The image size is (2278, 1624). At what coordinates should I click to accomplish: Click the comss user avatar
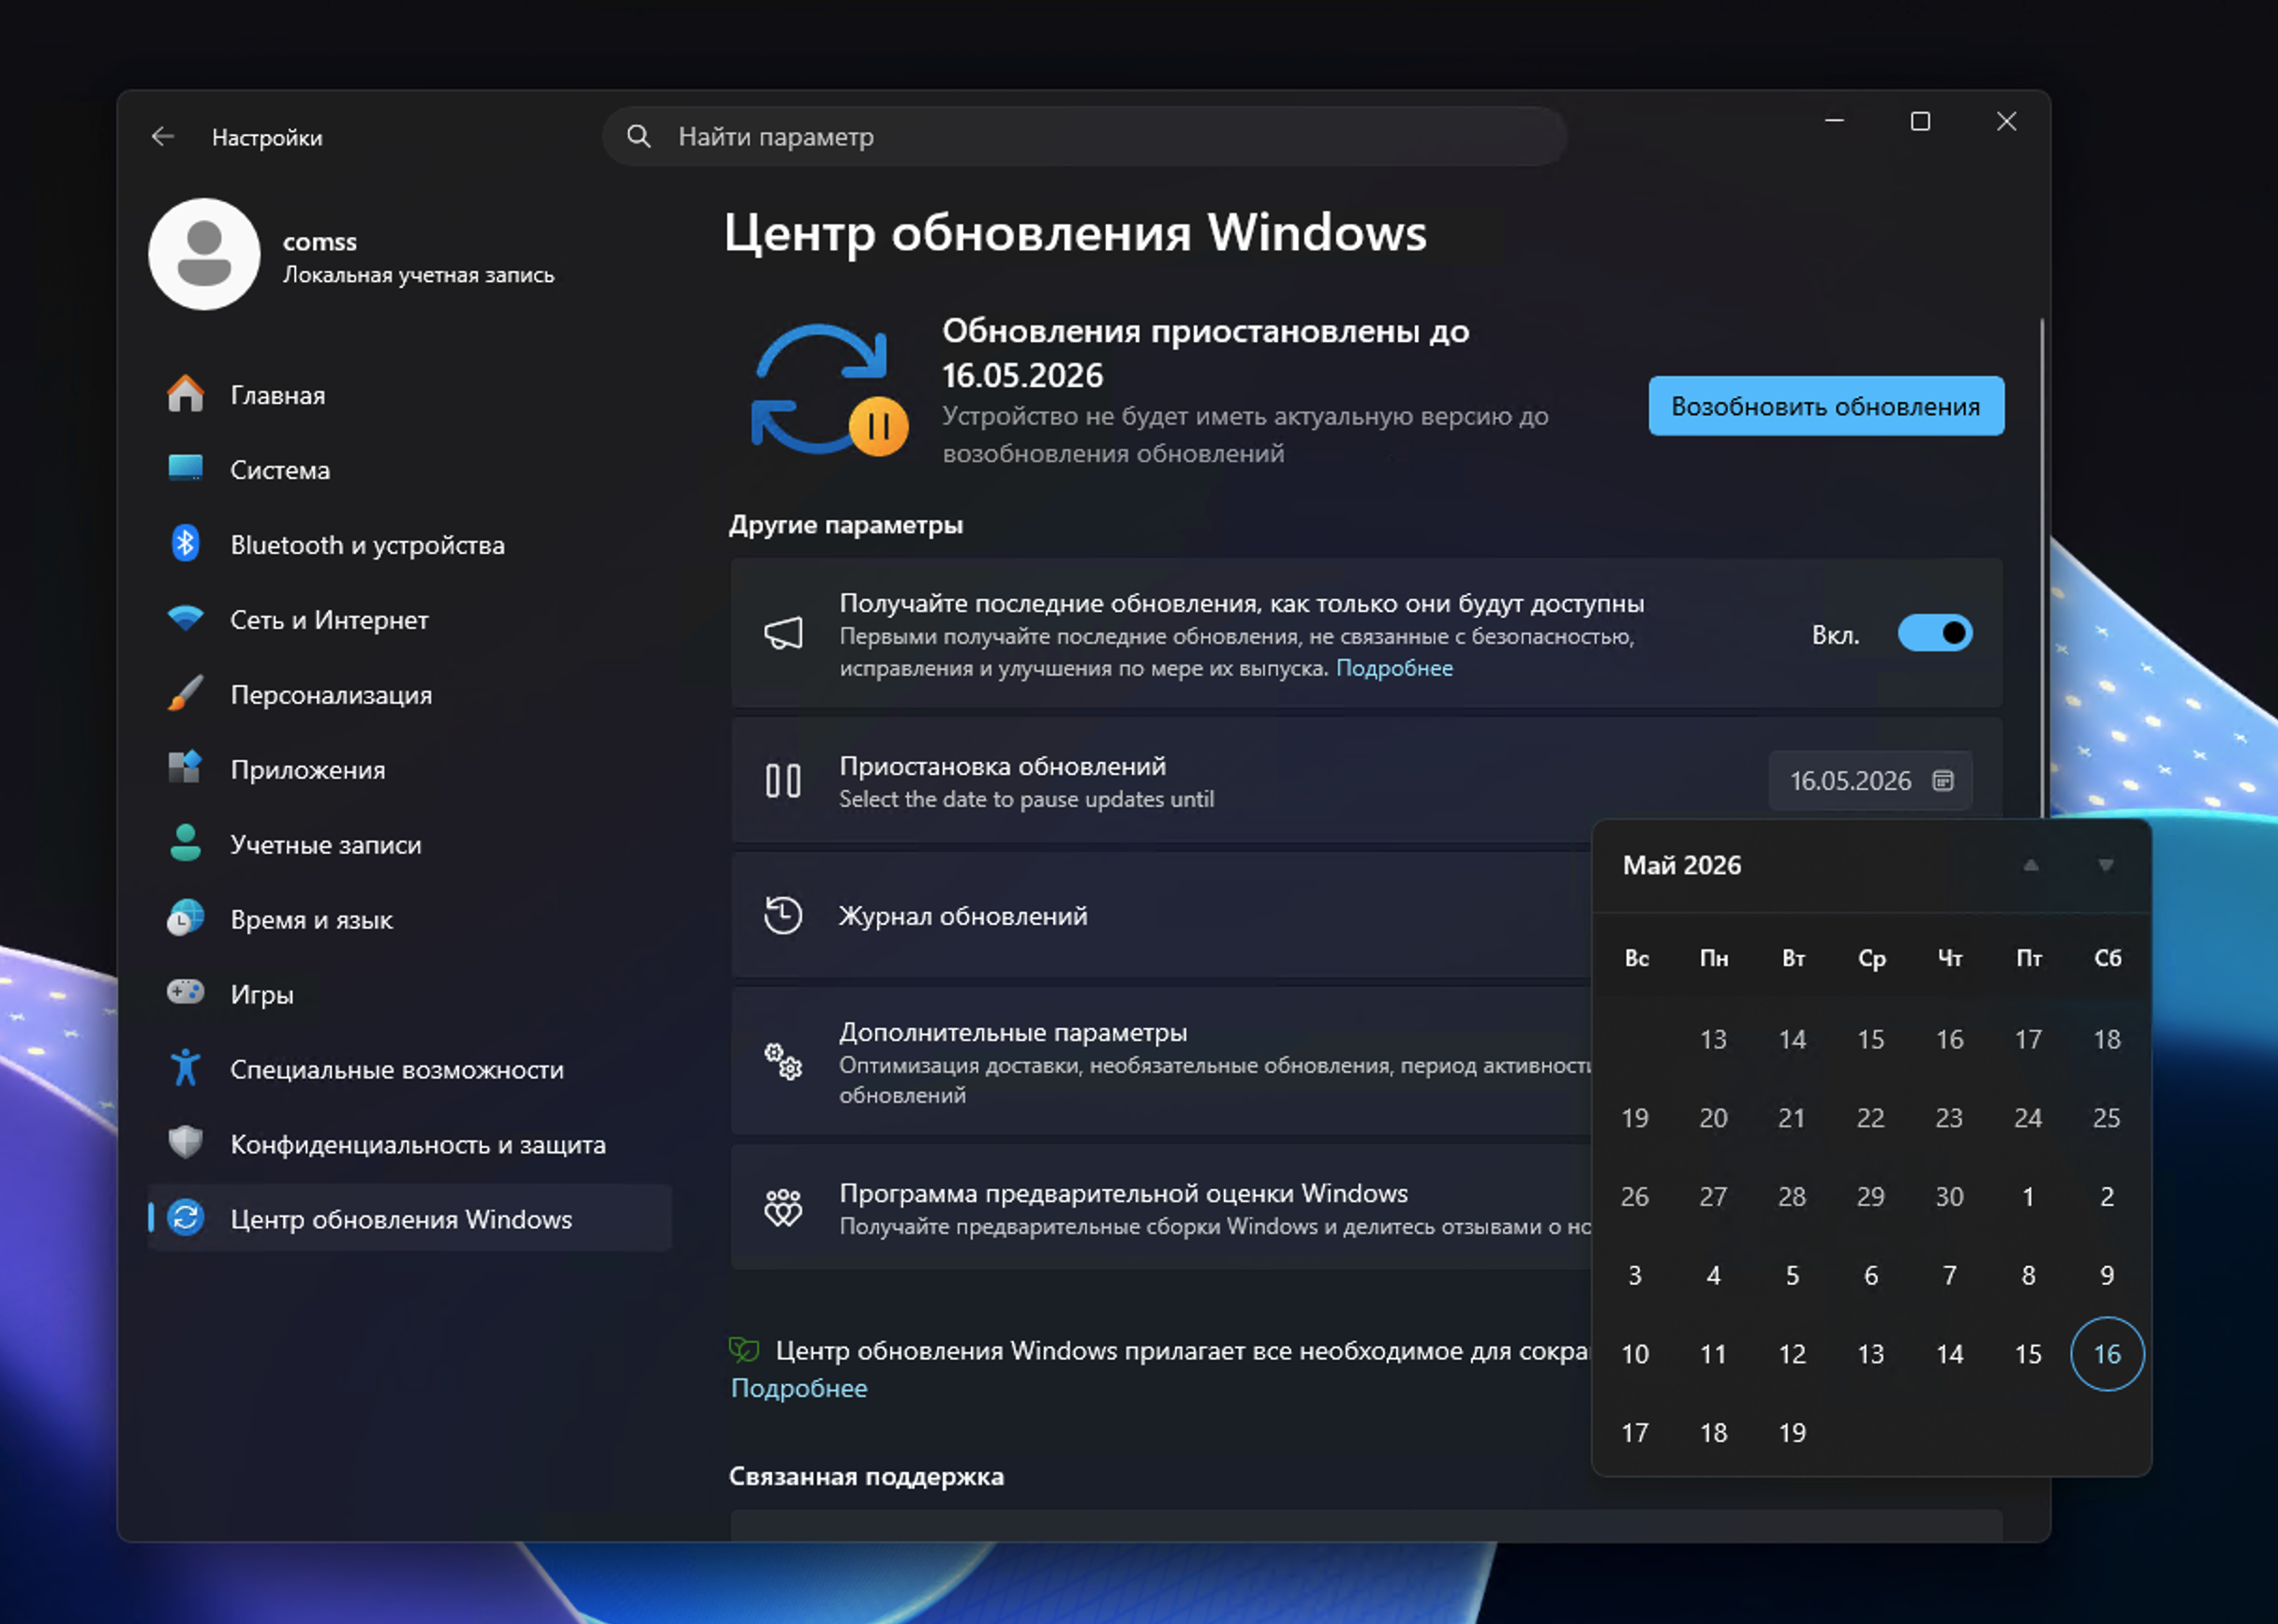coord(204,255)
